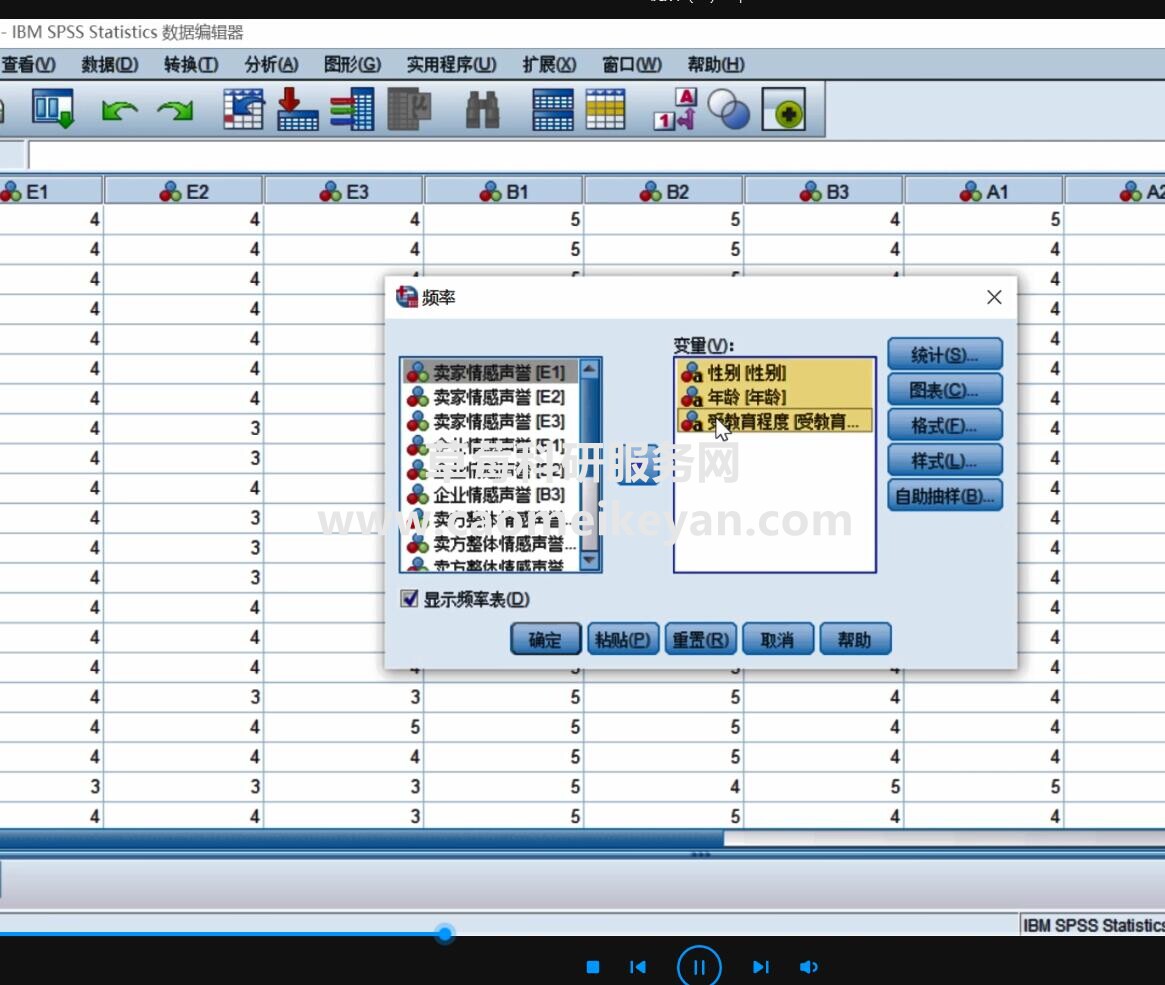Click the Run descriptive statistics icon
The image size is (1165, 985).
click(x=409, y=109)
